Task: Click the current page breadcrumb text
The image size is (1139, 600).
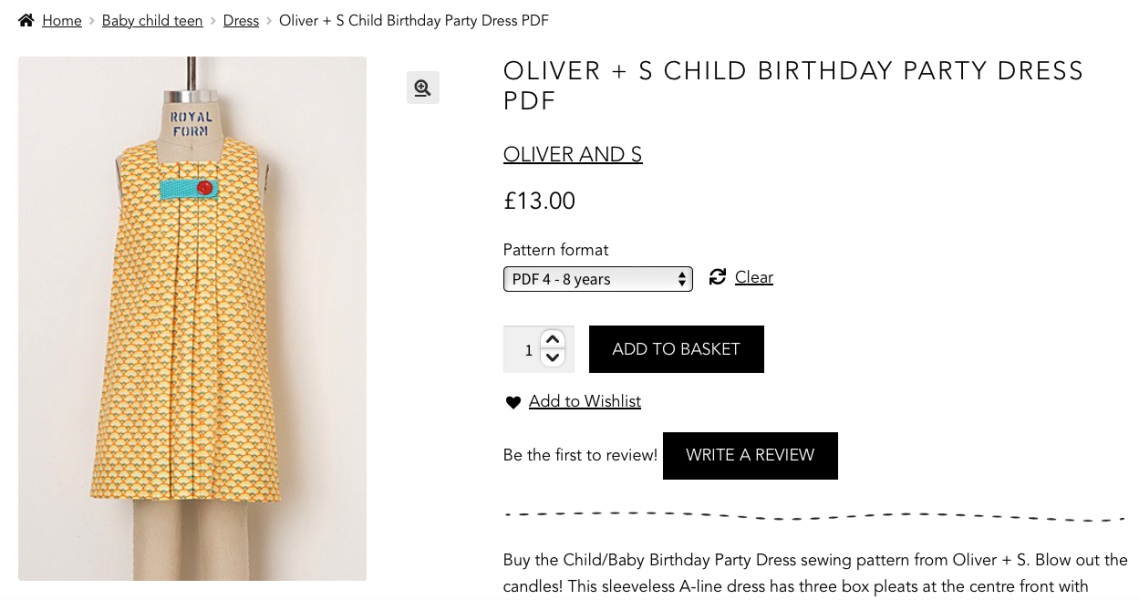Action: [413, 21]
